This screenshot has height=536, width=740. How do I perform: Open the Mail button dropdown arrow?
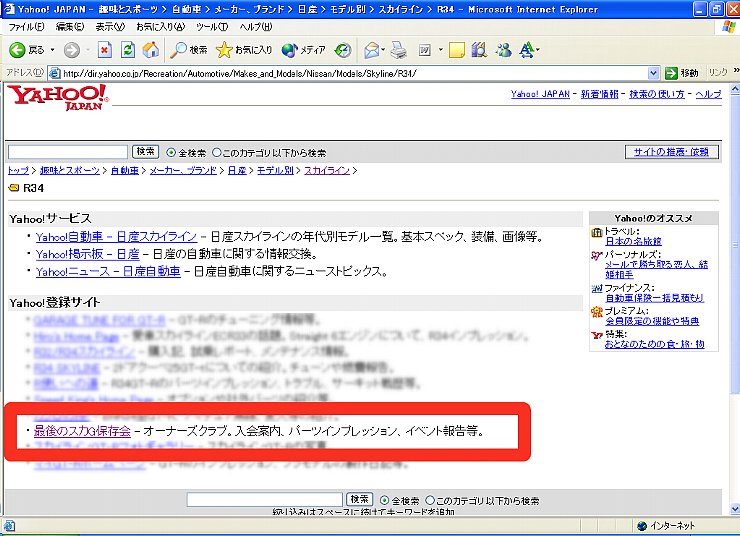(x=383, y=50)
